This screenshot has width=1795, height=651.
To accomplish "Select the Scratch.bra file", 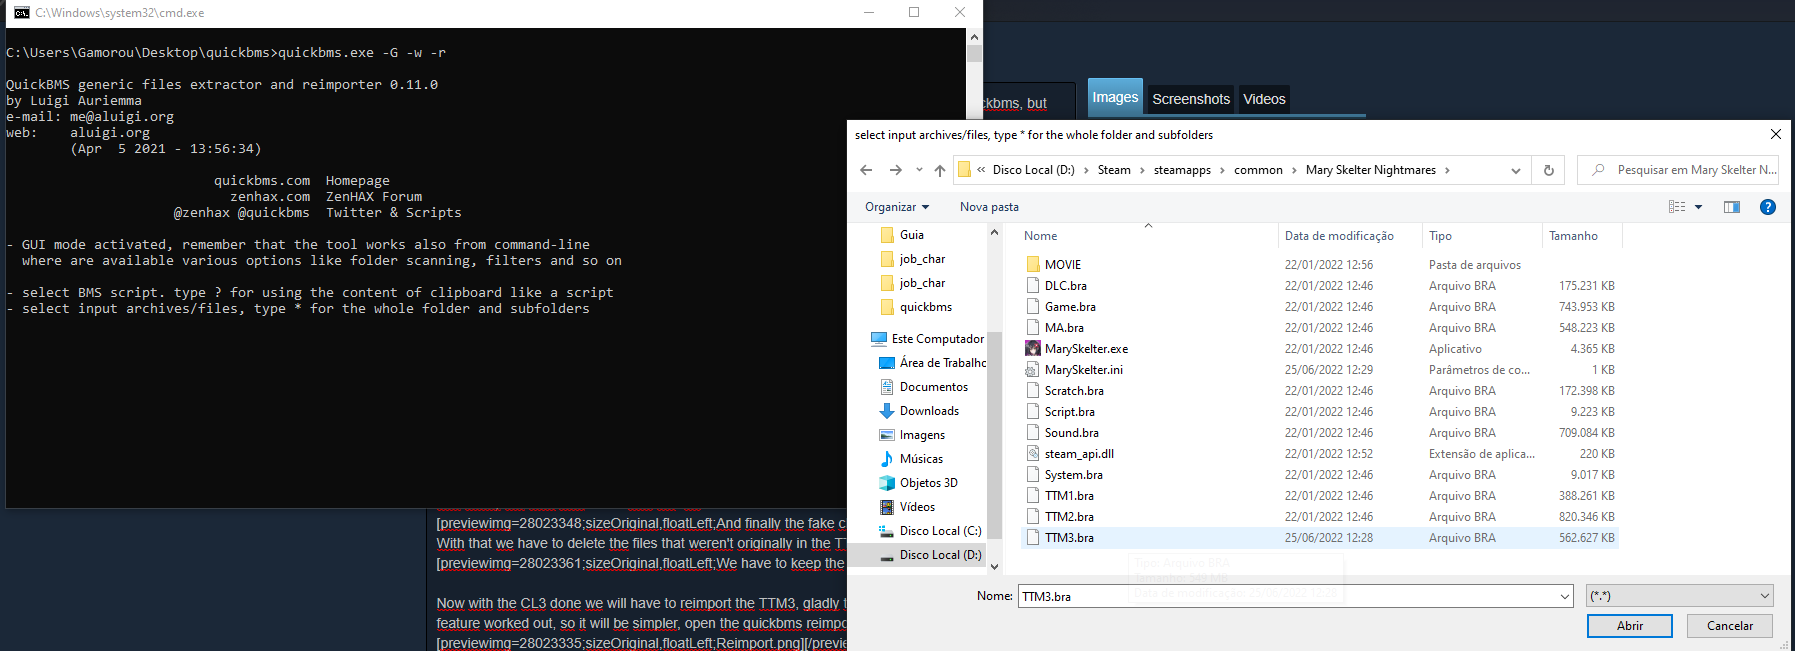I will 1320,391.
